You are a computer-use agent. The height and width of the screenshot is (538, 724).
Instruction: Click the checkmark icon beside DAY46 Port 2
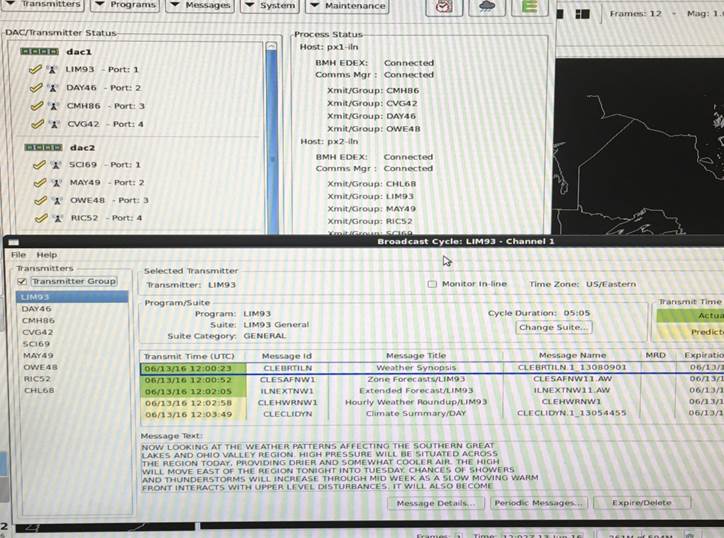tap(36, 87)
